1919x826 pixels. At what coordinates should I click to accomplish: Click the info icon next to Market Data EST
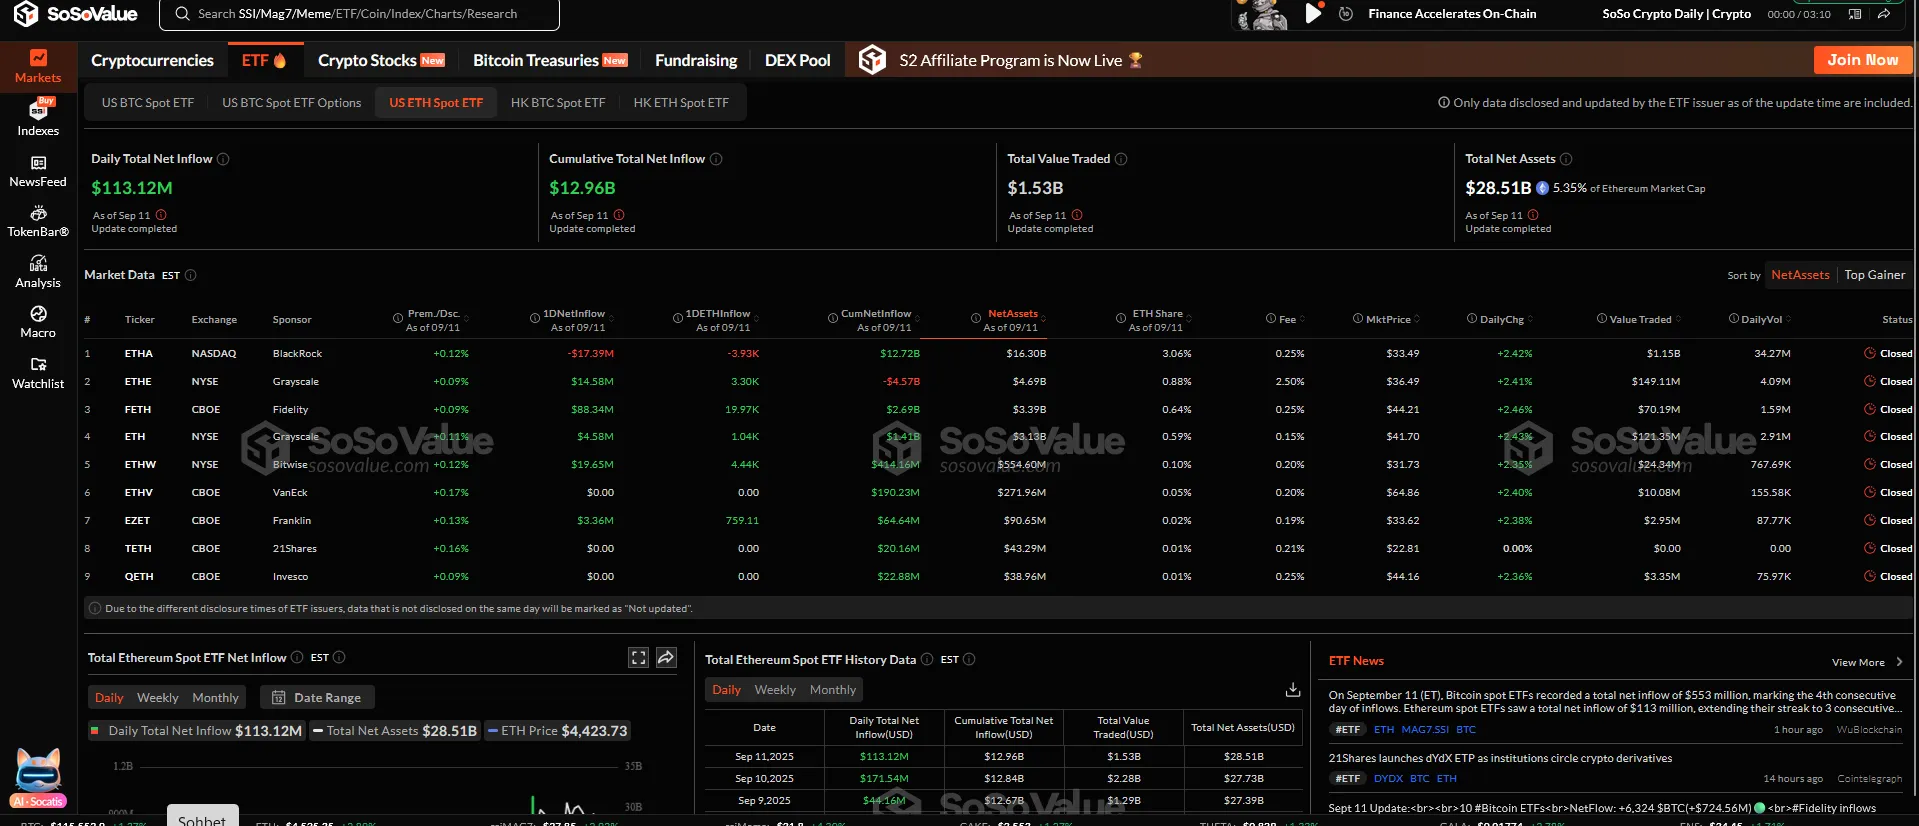click(x=191, y=275)
